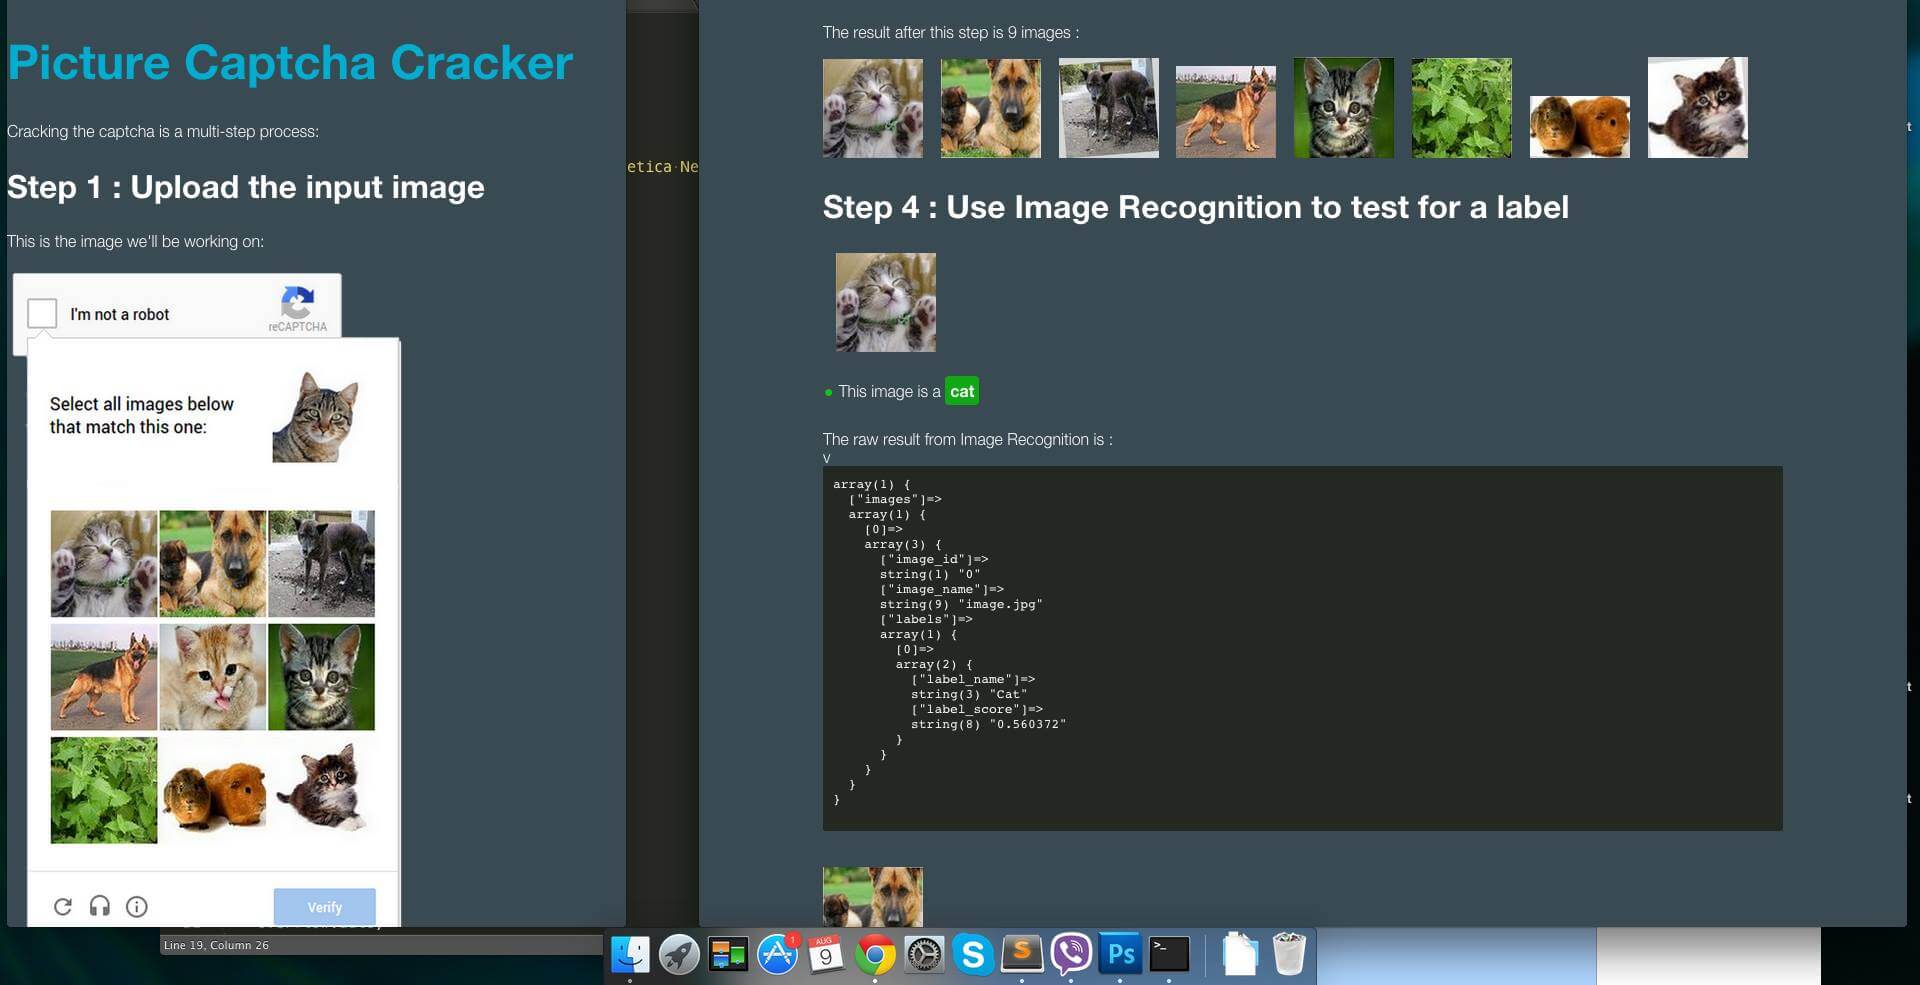Open Skype from the dock

click(x=973, y=954)
